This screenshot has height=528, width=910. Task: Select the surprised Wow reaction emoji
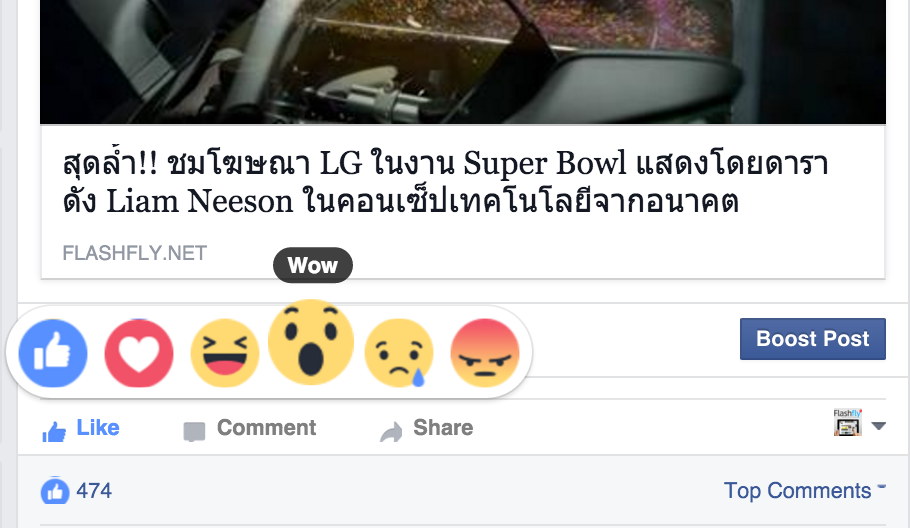[311, 342]
